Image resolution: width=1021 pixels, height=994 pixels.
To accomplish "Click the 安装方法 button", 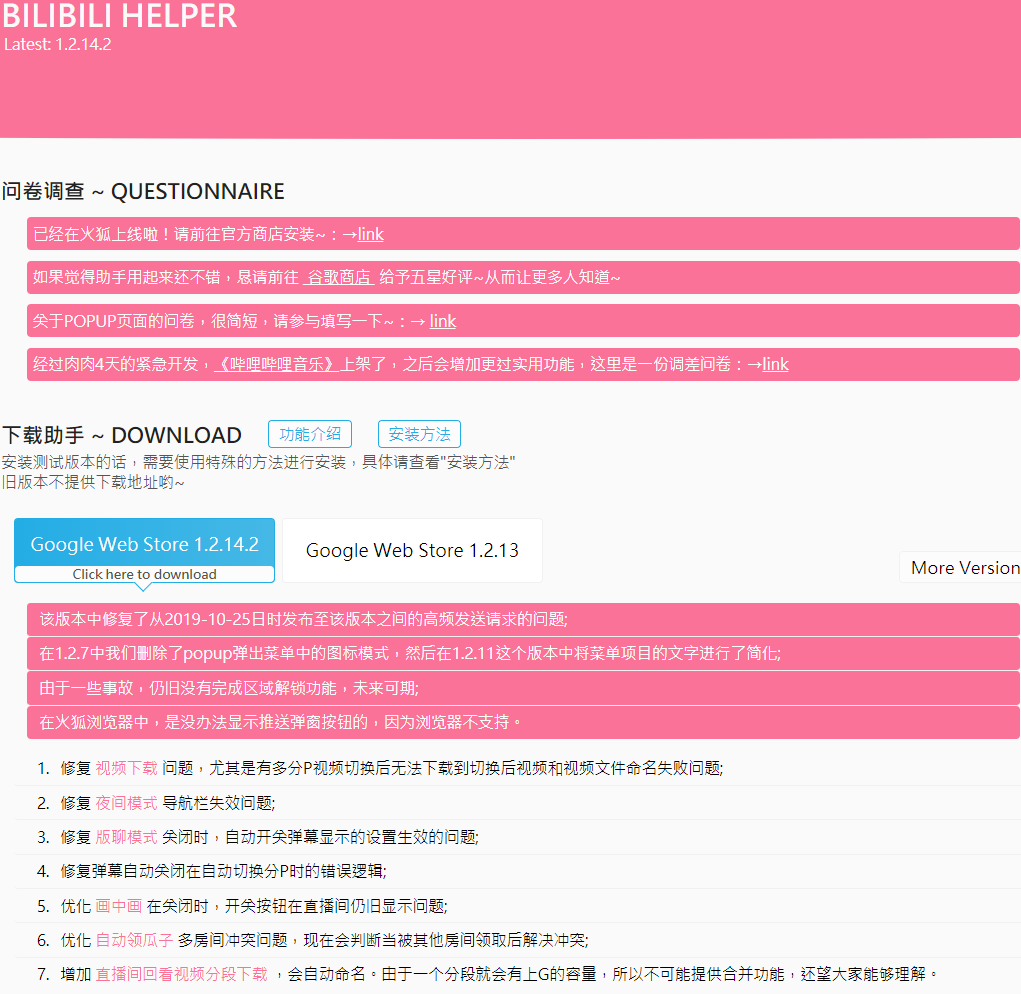I will [419, 434].
